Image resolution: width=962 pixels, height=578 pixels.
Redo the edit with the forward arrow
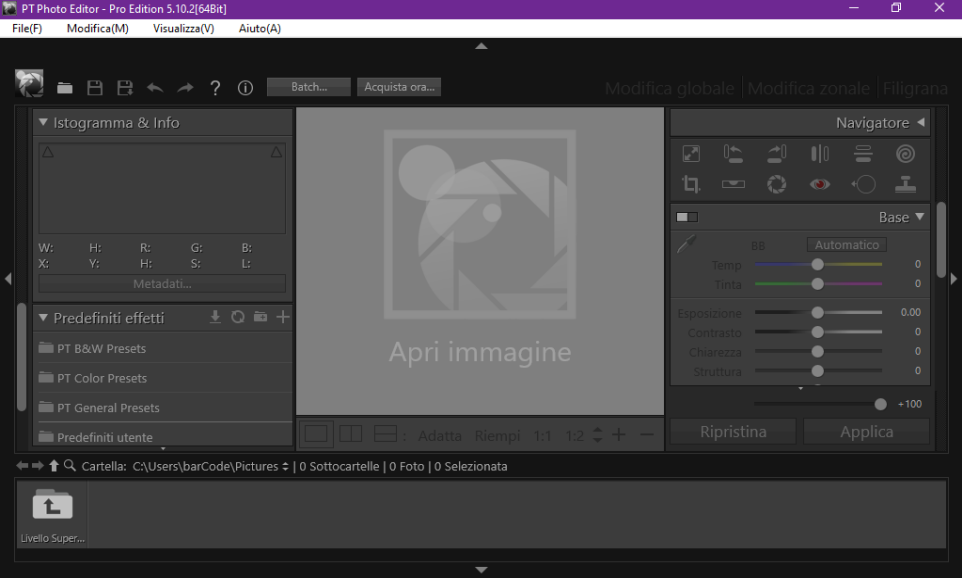pyautogui.click(x=185, y=88)
